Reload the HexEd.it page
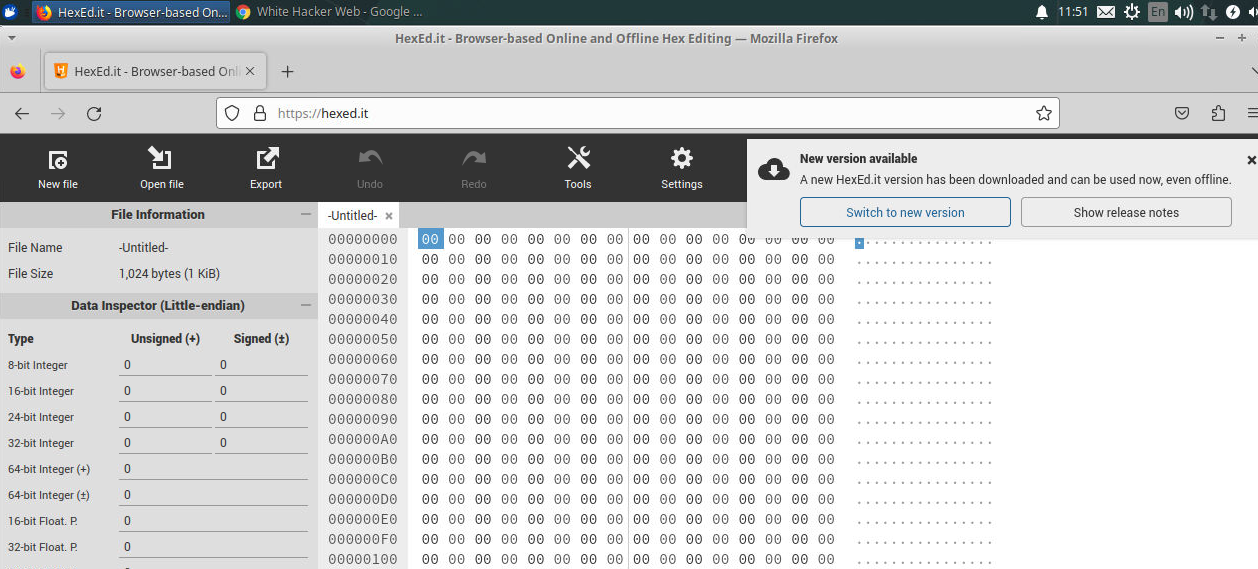1258x569 pixels. pos(94,113)
